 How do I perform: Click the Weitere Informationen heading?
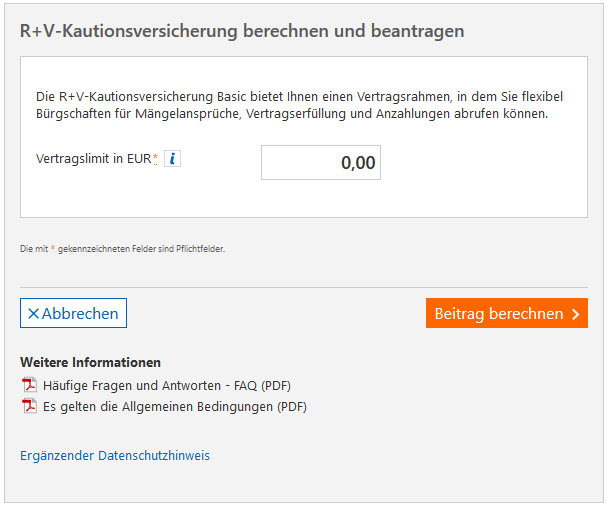pyautogui.click(x=90, y=362)
